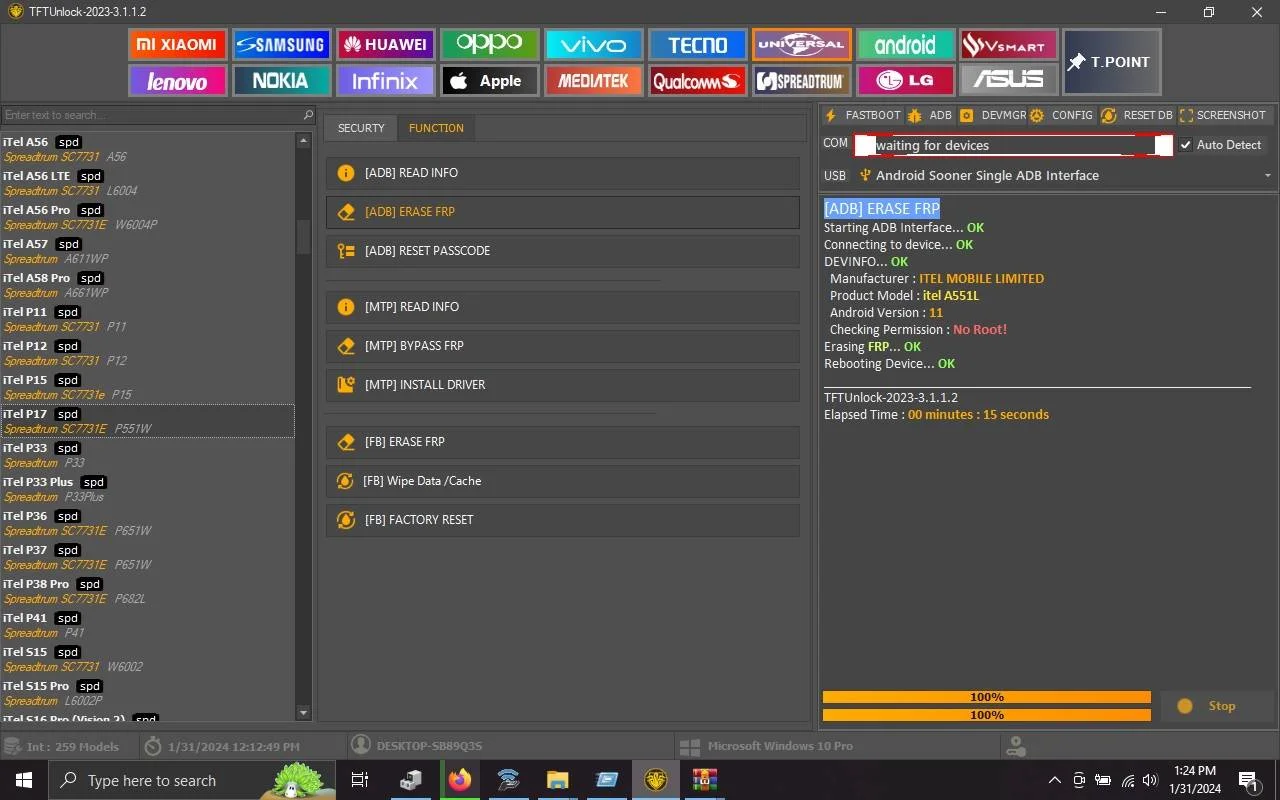Open Firefox from the taskbar

tap(460, 780)
